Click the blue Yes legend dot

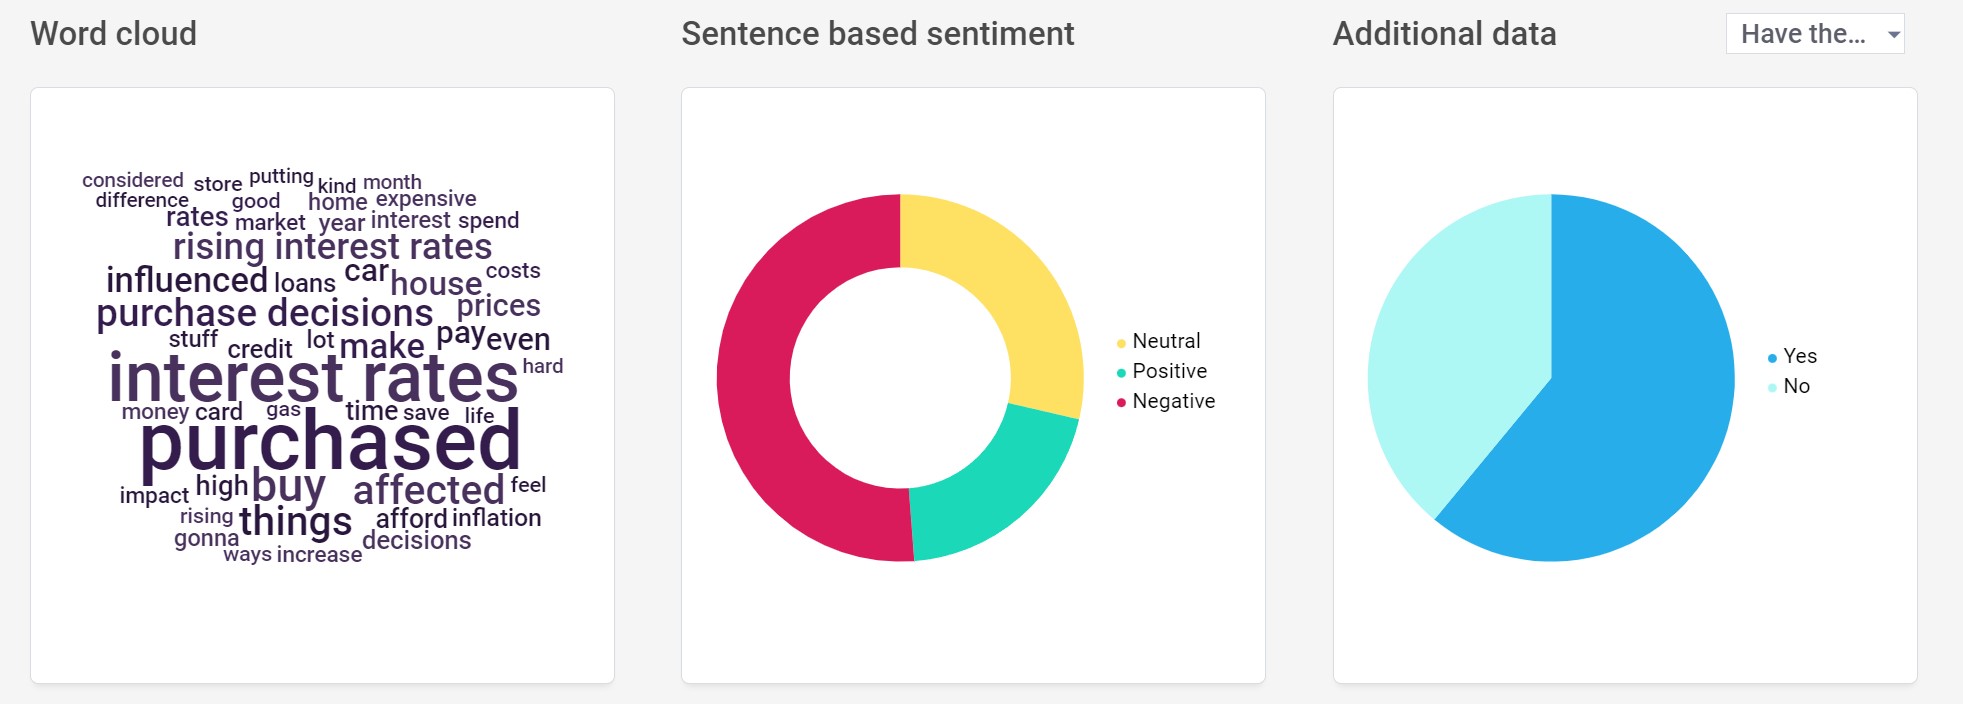1772,358
